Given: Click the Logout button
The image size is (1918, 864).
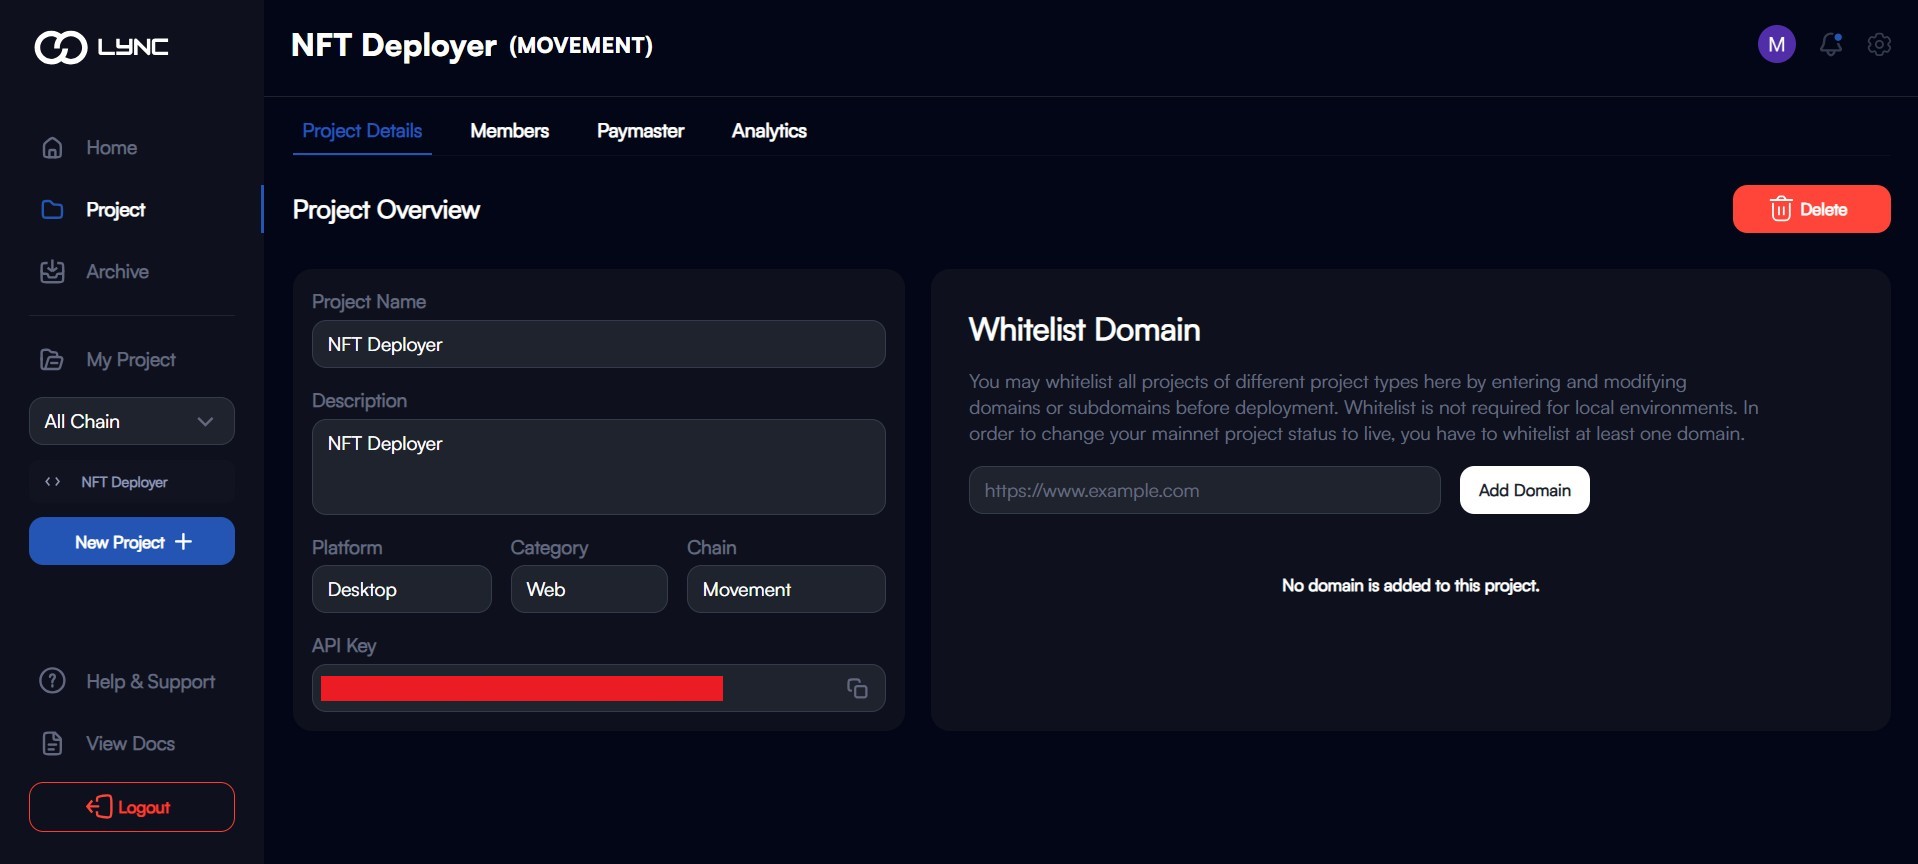Looking at the screenshot, I should (x=132, y=807).
